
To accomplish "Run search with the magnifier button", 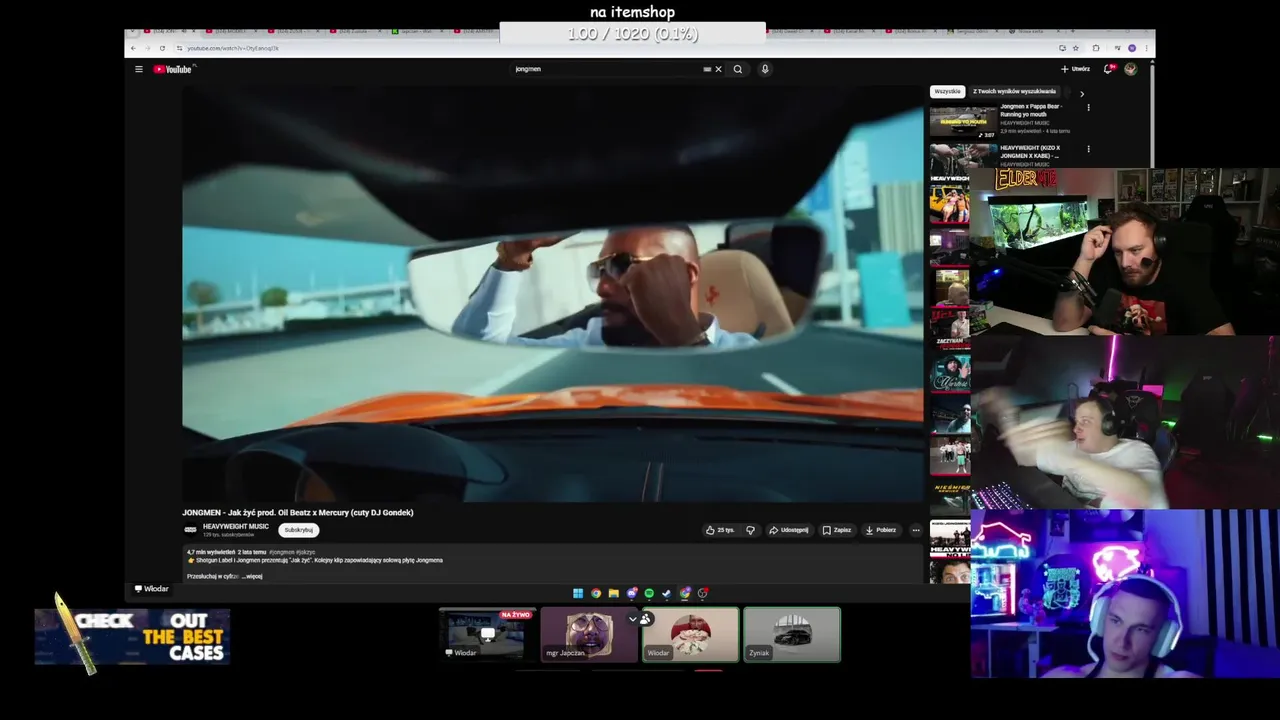I will tap(738, 69).
